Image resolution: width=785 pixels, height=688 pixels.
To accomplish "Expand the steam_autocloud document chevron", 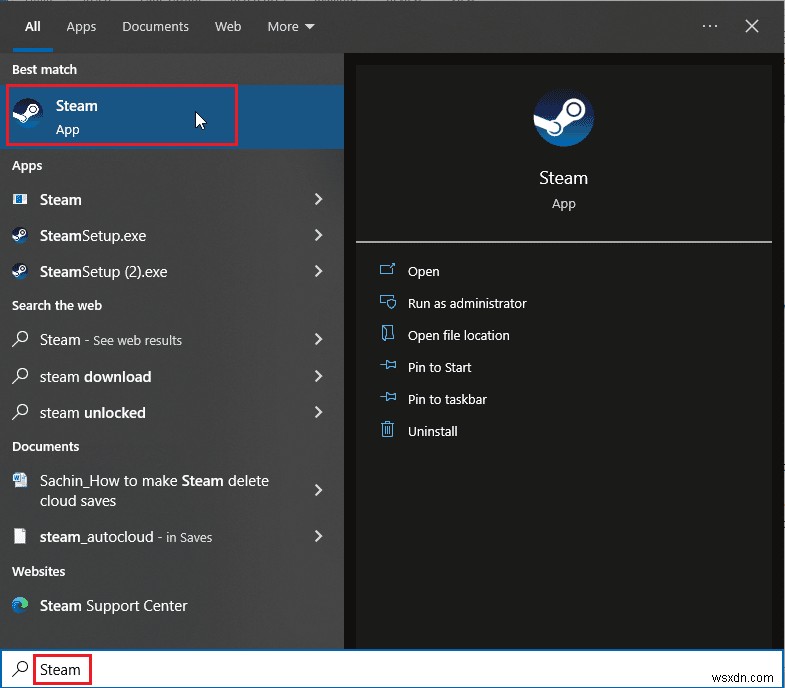I will (x=318, y=537).
